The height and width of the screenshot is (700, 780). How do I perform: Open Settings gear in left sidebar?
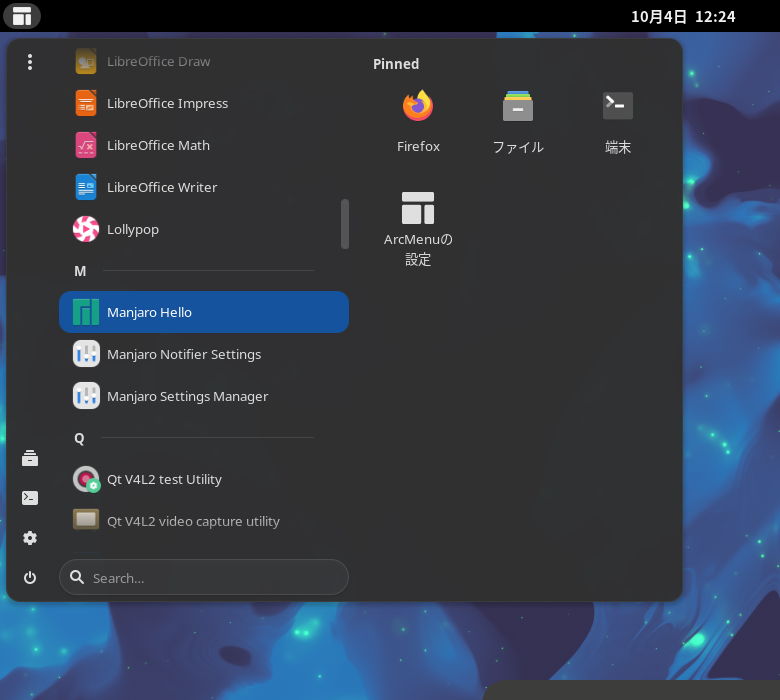coord(30,538)
